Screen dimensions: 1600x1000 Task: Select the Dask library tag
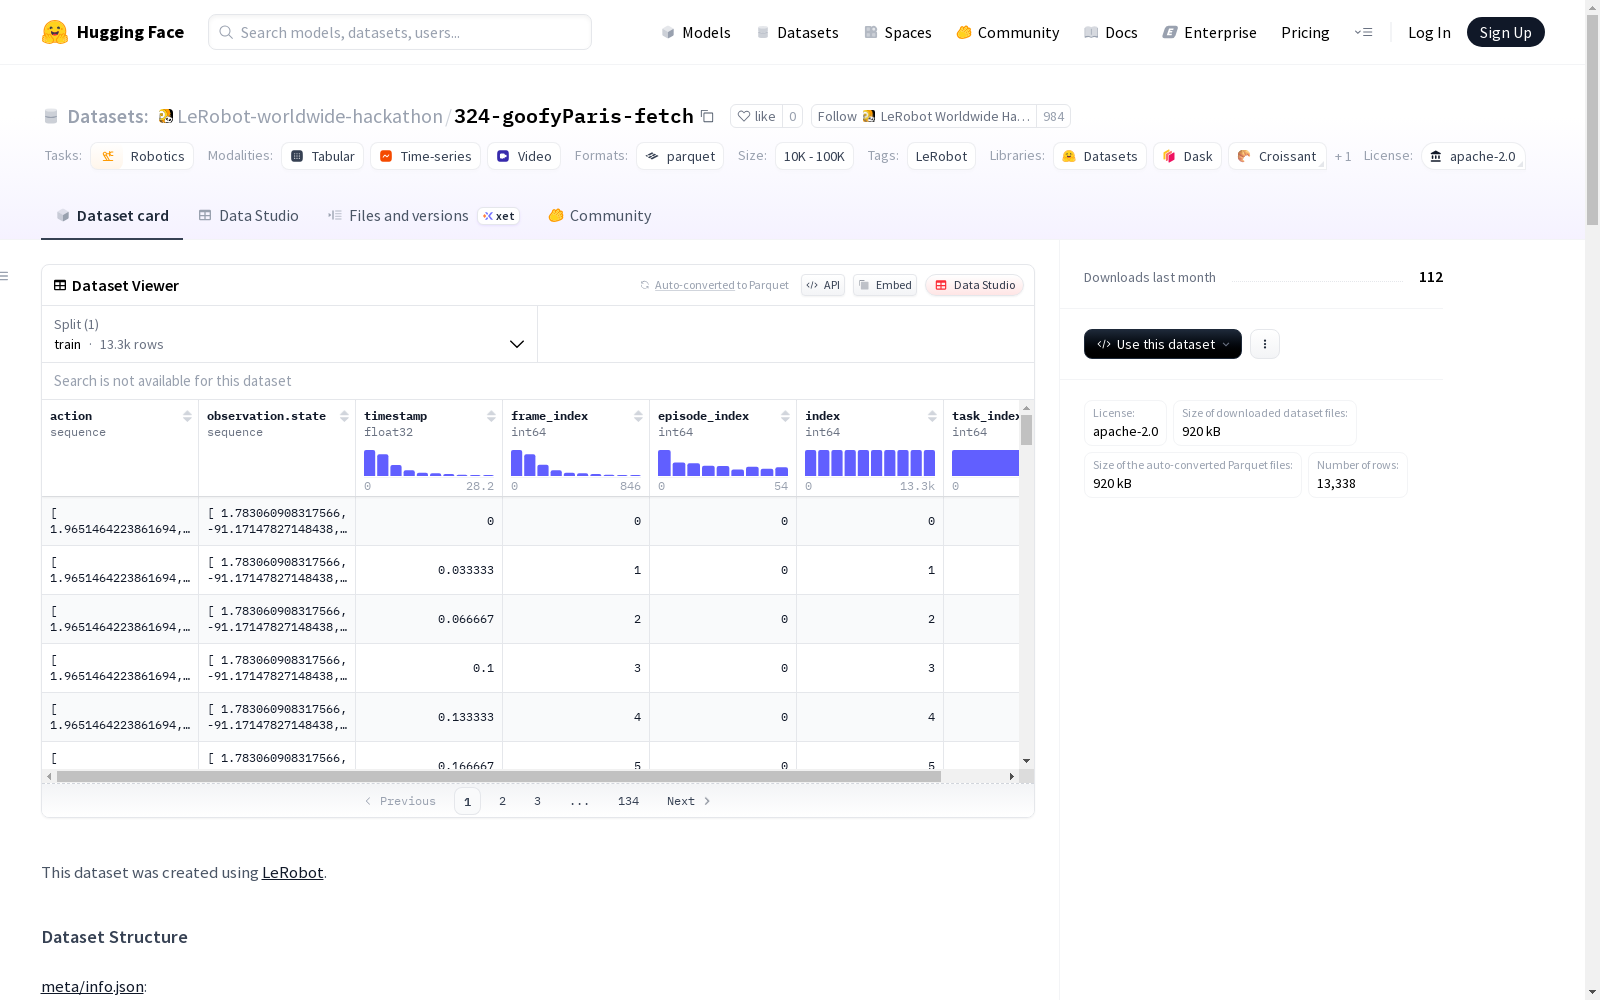(x=1188, y=156)
